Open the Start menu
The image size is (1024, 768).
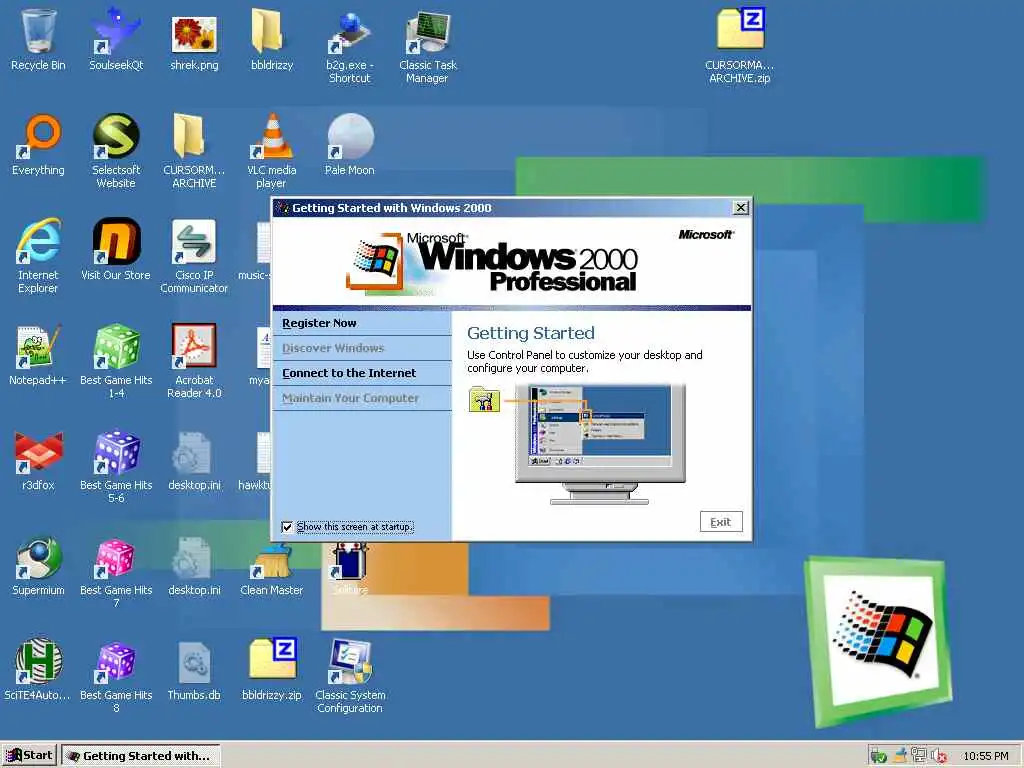(29, 756)
